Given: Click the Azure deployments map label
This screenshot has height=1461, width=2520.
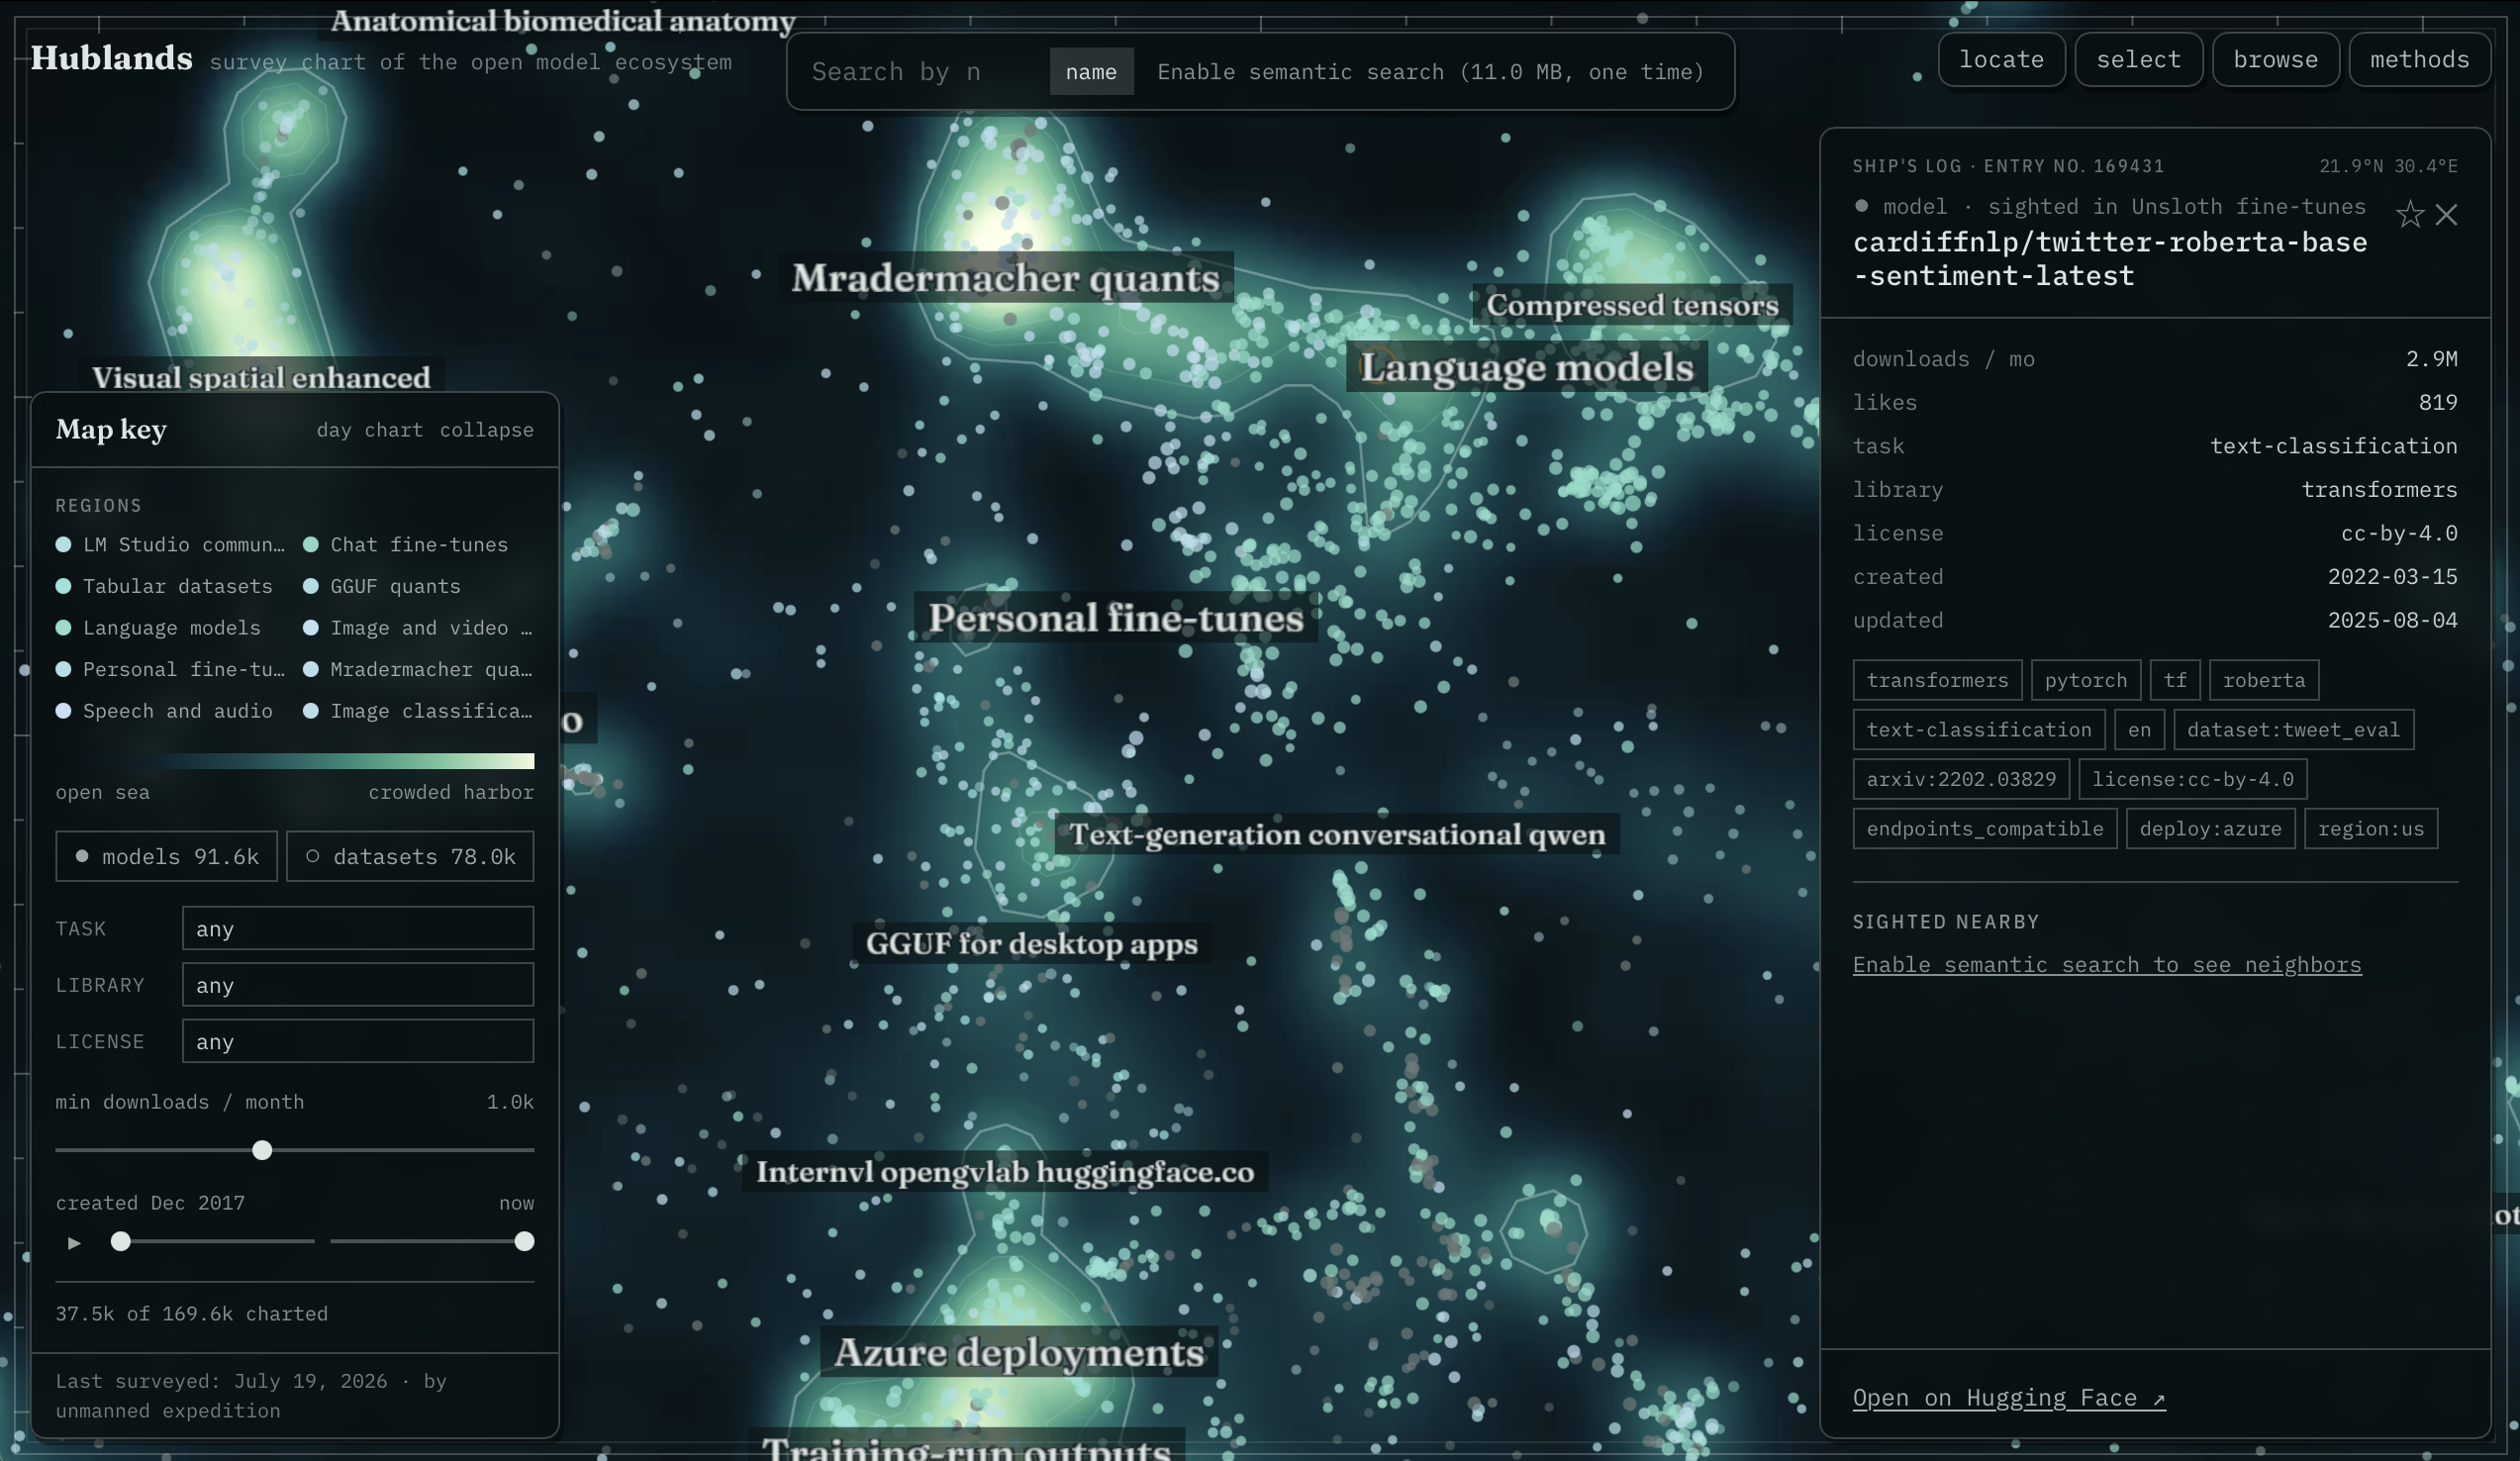Looking at the screenshot, I should pyautogui.click(x=1019, y=1352).
